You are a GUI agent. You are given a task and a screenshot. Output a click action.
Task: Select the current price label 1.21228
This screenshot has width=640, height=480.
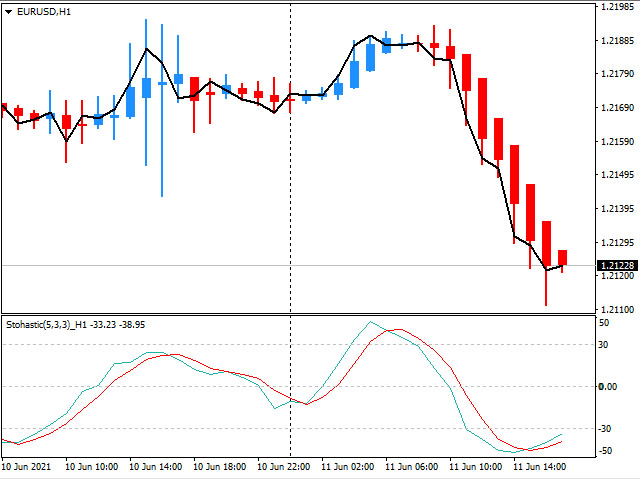pos(618,266)
